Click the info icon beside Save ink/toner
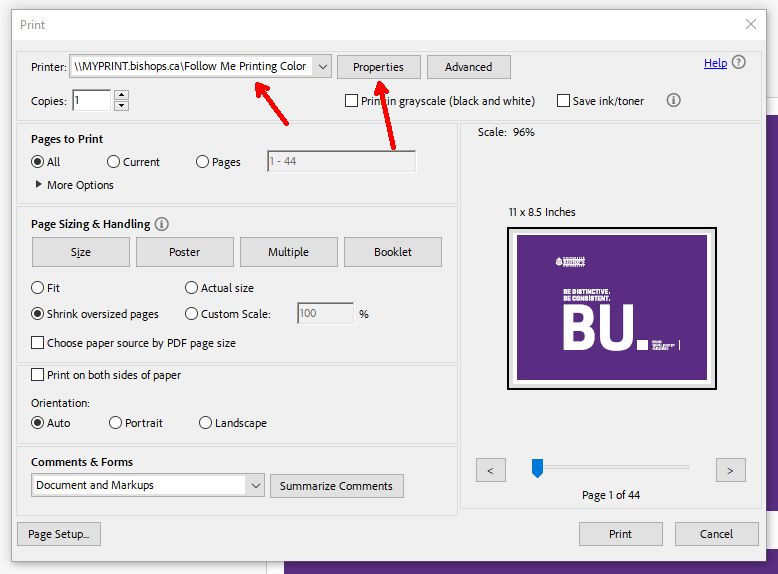The image size is (778, 574). point(673,100)
